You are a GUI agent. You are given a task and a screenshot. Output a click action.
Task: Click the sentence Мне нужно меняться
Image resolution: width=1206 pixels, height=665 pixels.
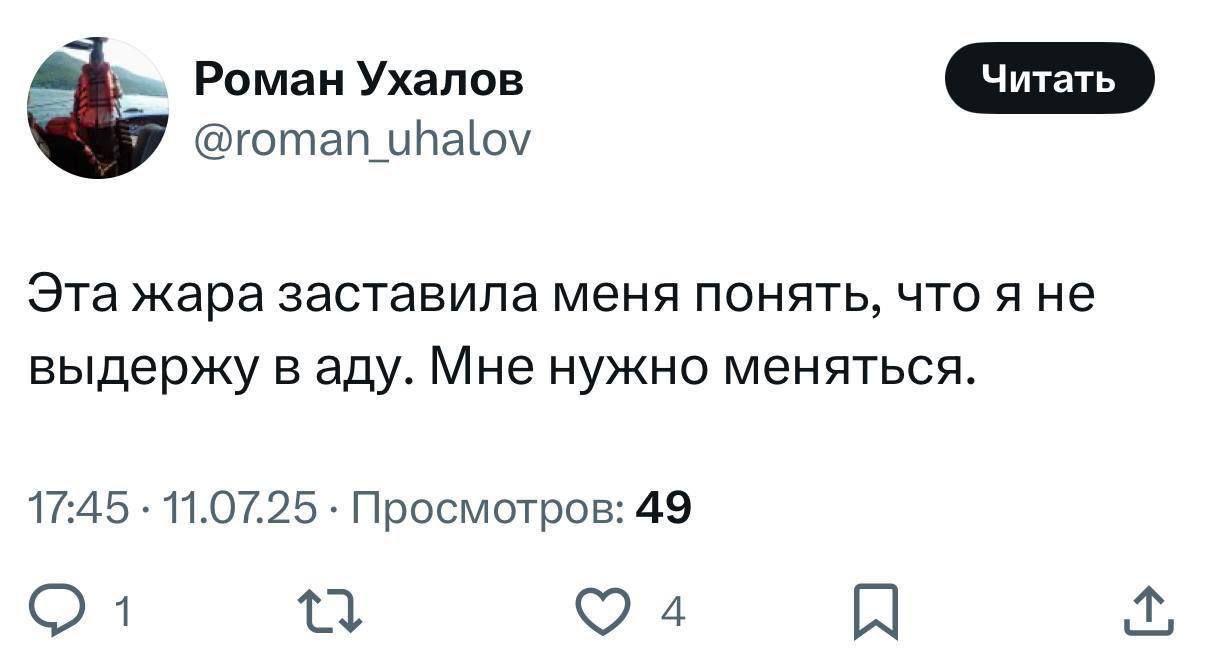pos(704,371)
